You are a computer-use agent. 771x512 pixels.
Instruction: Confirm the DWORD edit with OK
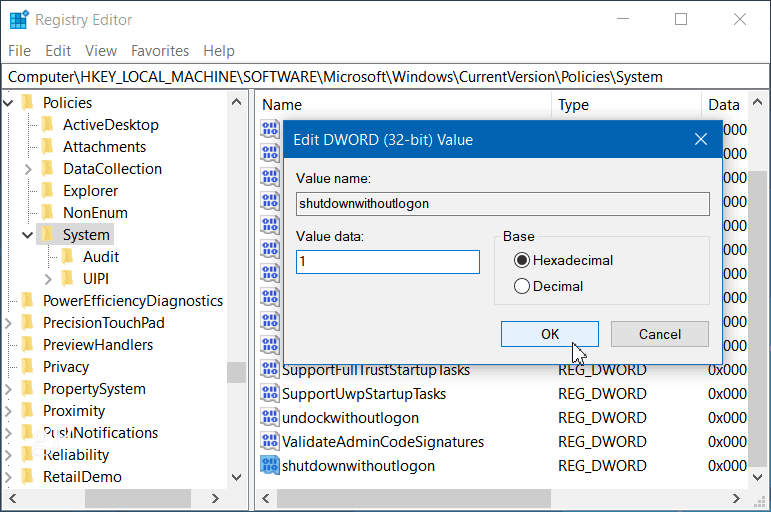(550, 334)
